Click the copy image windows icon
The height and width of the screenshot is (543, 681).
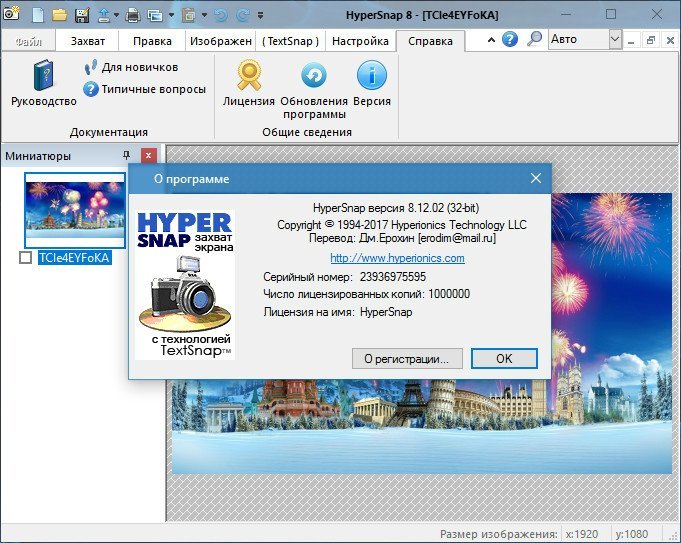pos(155,15)
